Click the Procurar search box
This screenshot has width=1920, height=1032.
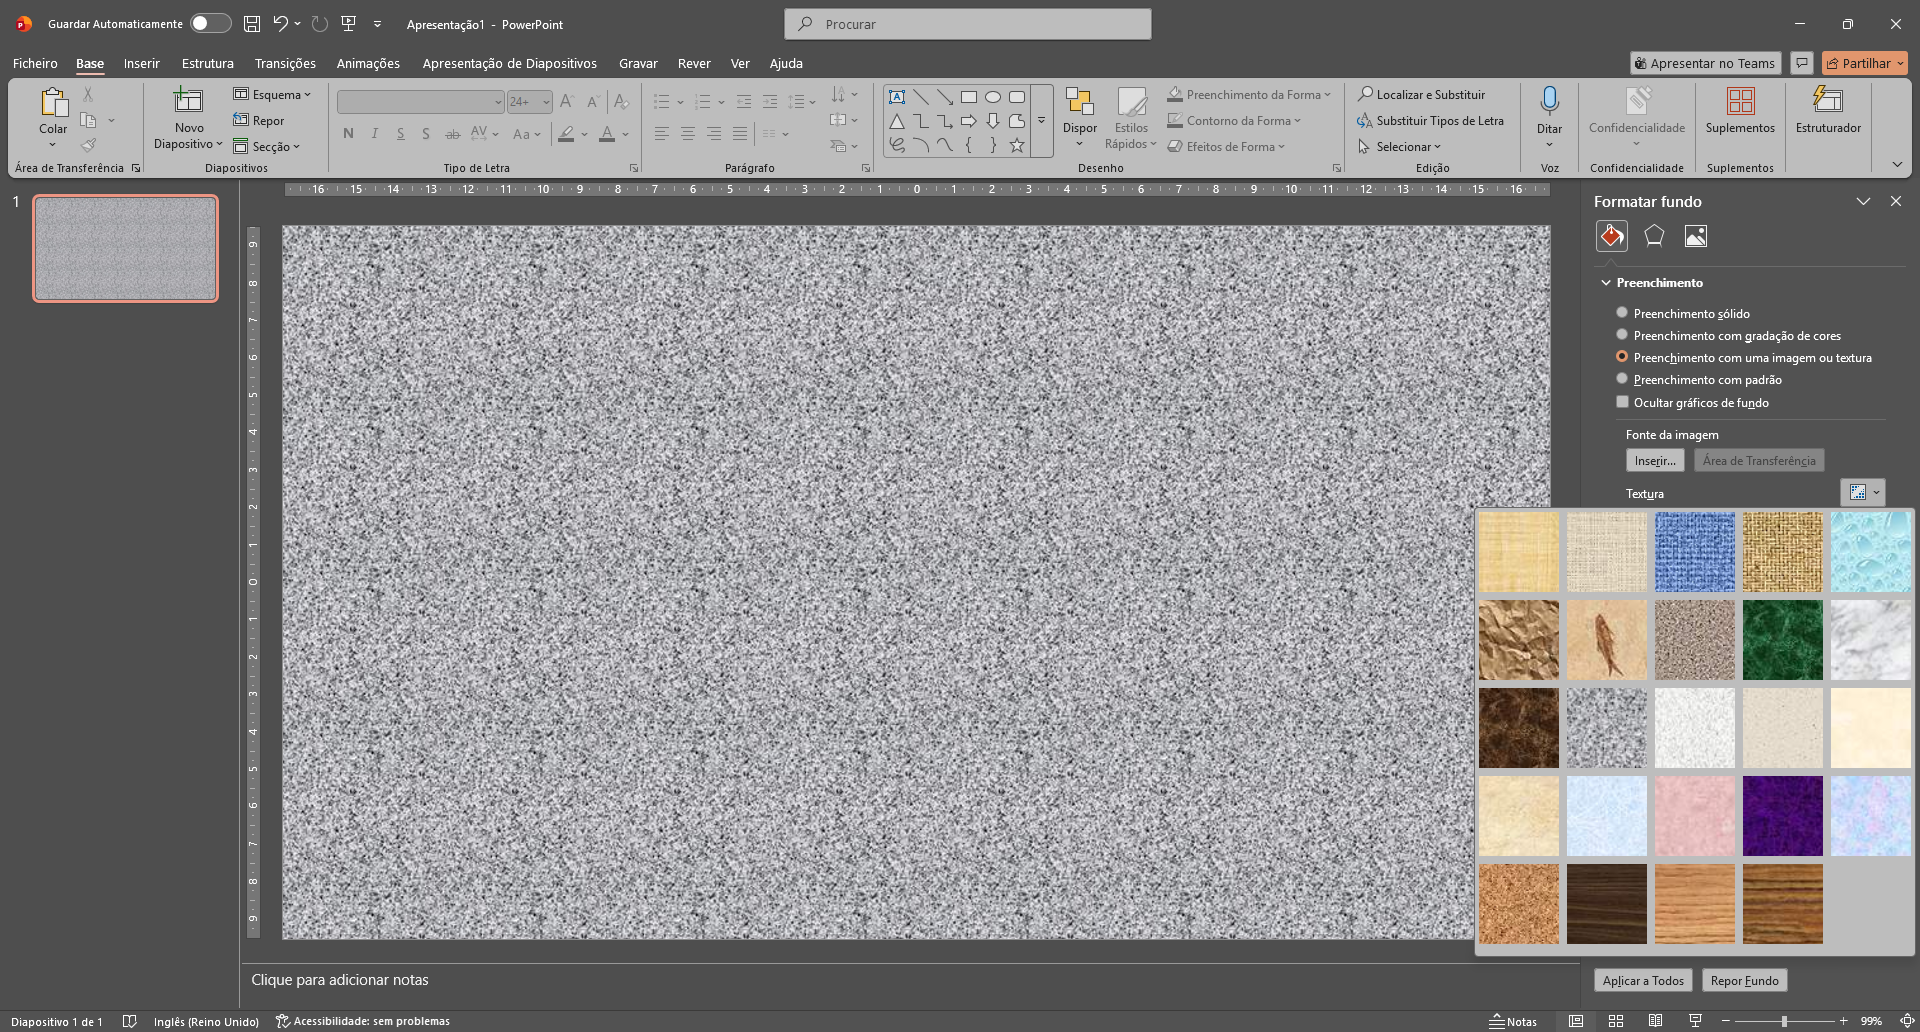pyautogui.click(x=968, y=23)
